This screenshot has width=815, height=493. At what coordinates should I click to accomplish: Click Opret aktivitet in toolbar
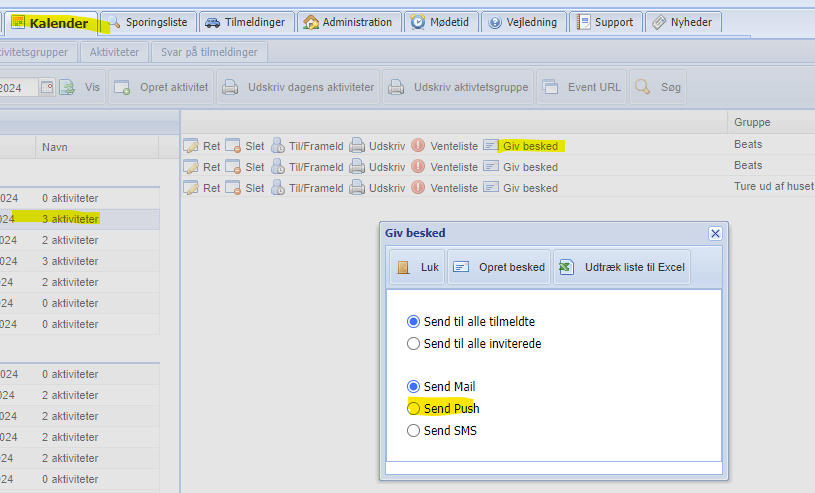pyautogui.click(x=162, y=87)
